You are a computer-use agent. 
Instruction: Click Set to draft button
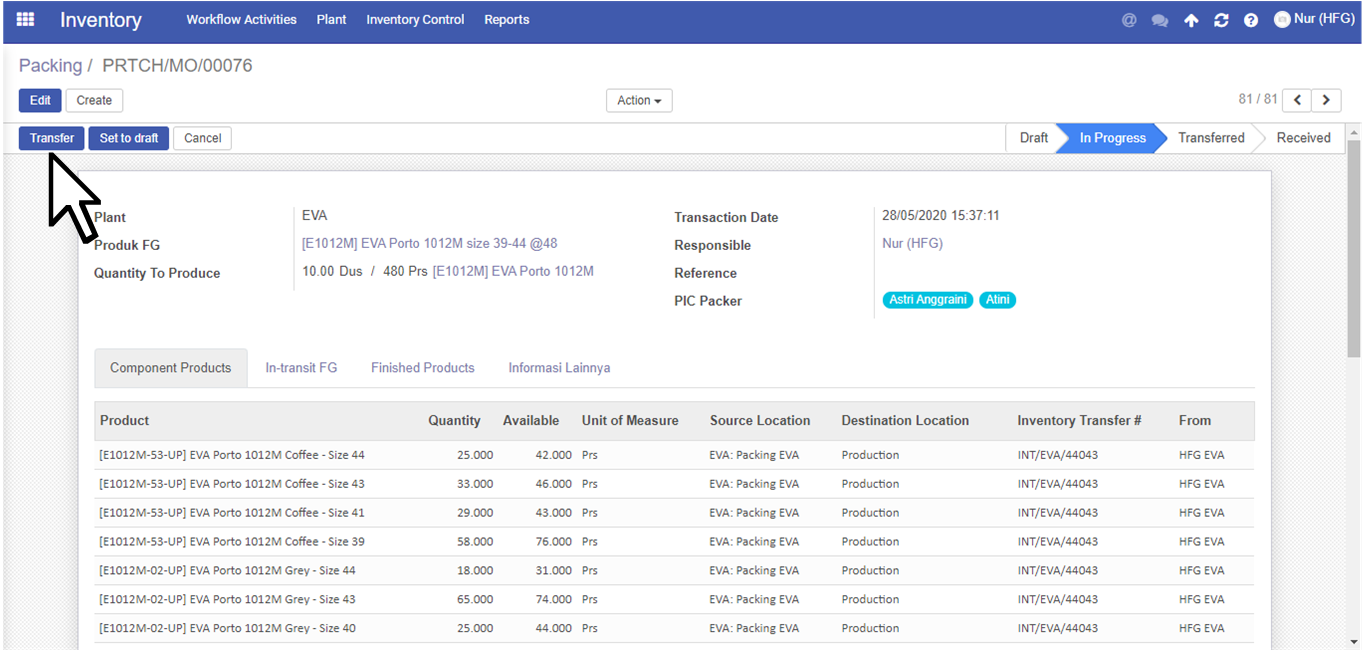(x=129, y=138)
